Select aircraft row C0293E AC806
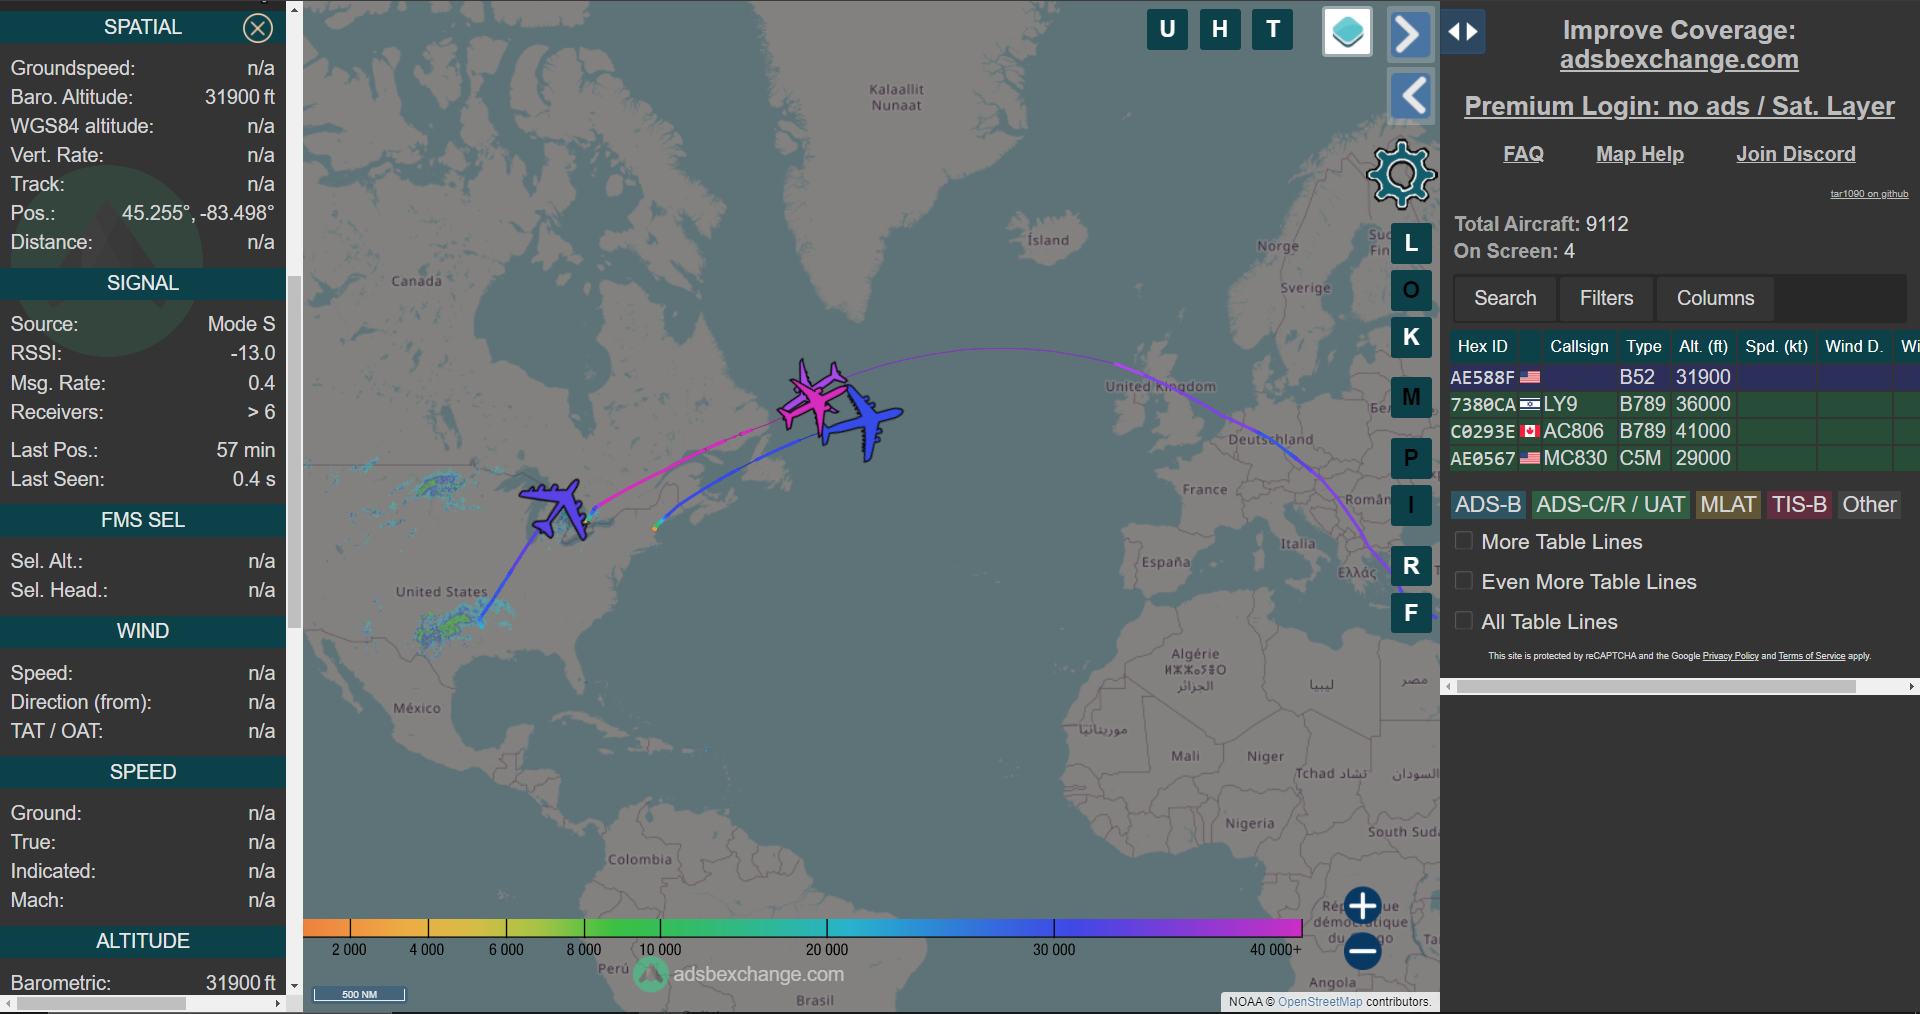Image resolution: width=1920 pixels, height=1014 pixels. 1684,431
